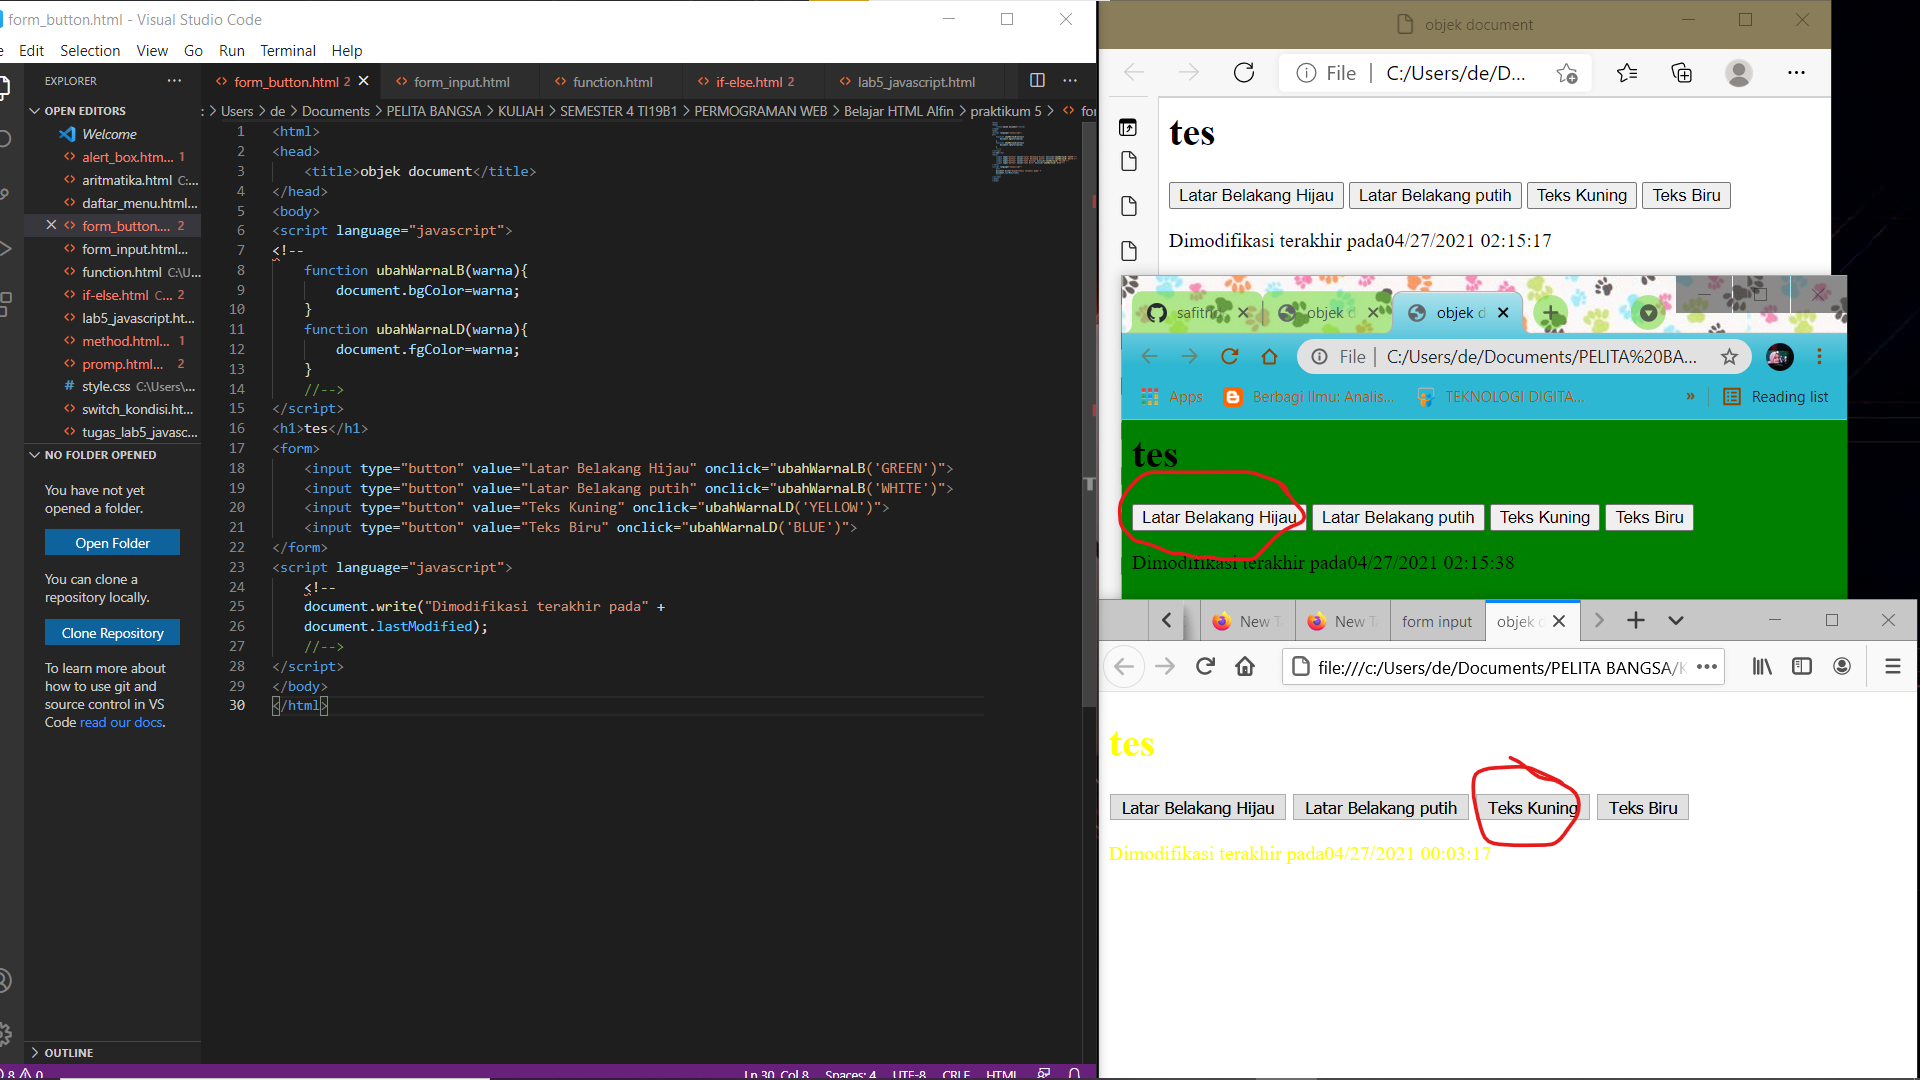Screen dimensions: 1920x1080
Task: Open Firefox list-all-tabs dropdown
Action: pyautogui.click(x=1676, y=620)
